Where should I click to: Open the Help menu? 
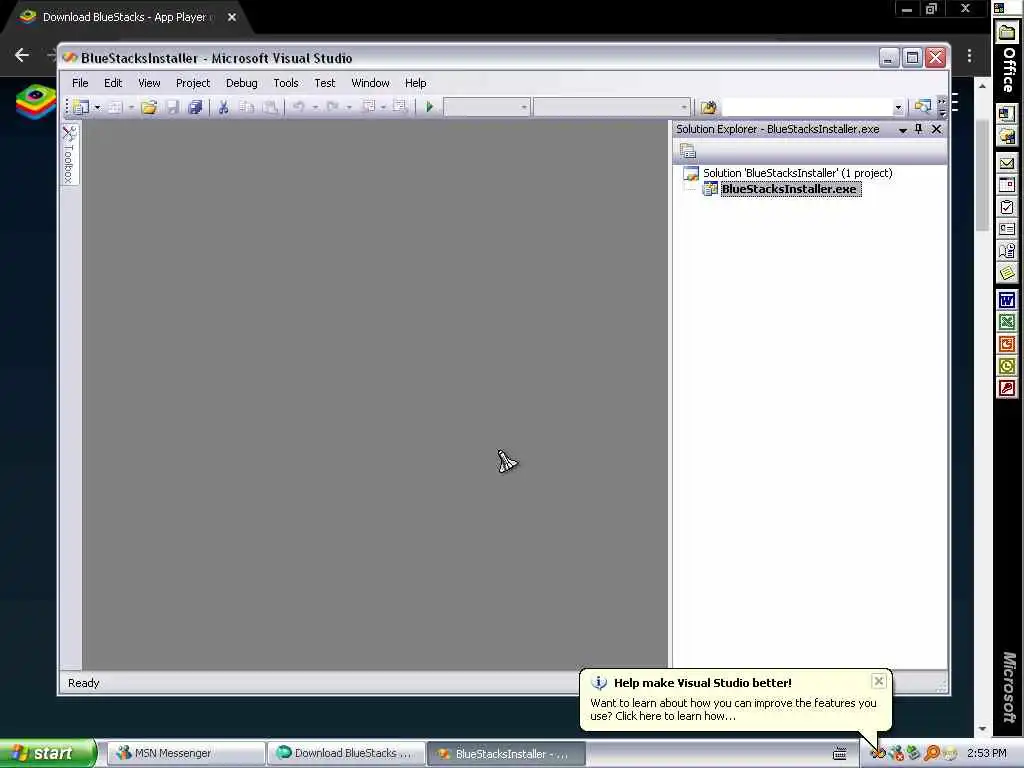point(415,83)
